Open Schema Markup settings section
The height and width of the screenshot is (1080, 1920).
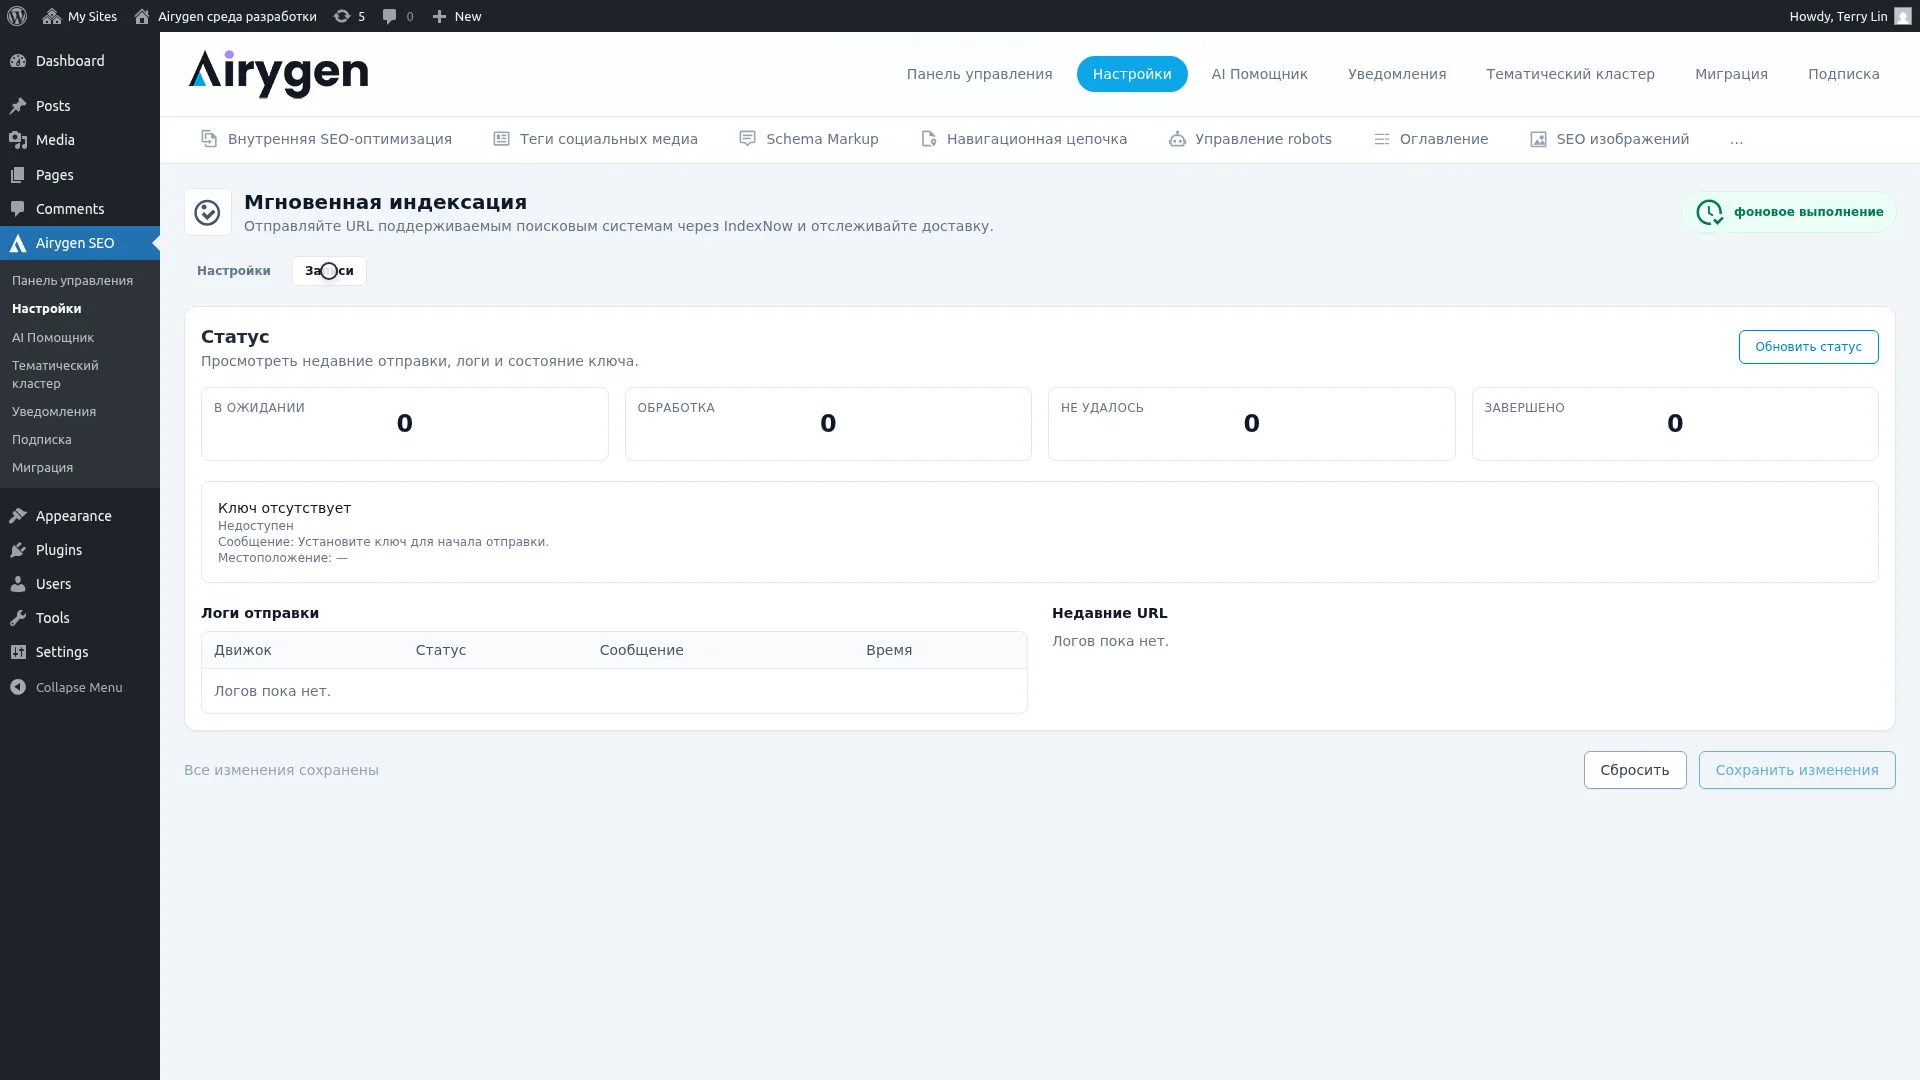click(809, 139)
